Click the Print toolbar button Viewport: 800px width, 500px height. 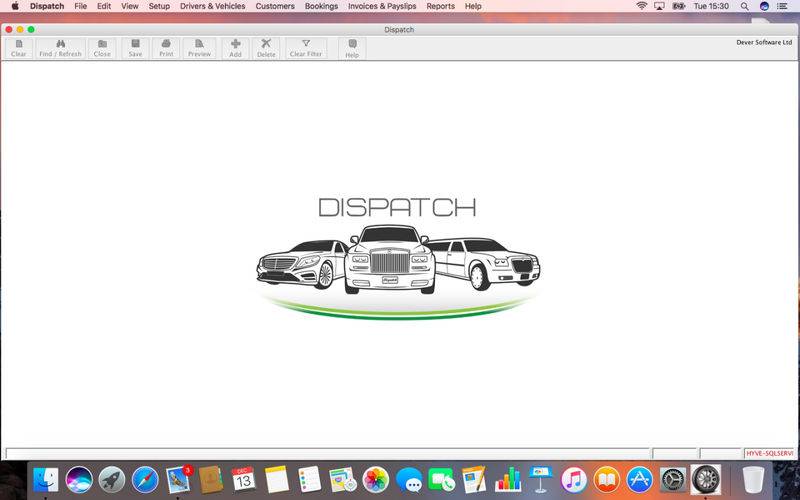(x=166, y=48)
